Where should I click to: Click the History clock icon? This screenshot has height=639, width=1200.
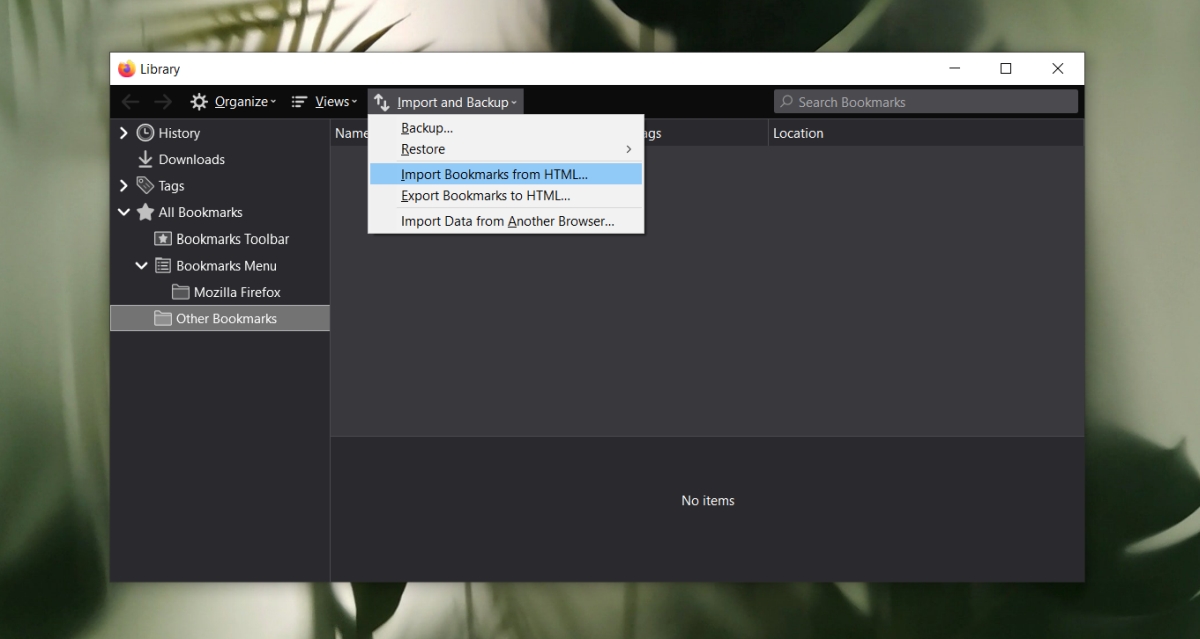(x=144, y=132)
